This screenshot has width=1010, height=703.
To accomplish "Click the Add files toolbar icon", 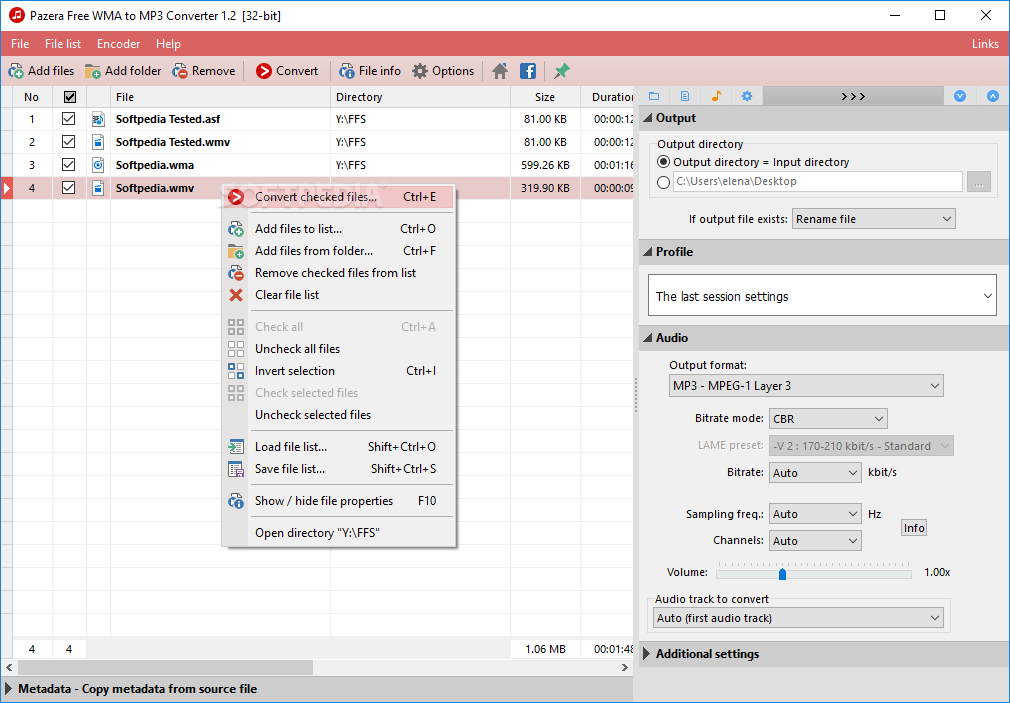I will (16, 71).
